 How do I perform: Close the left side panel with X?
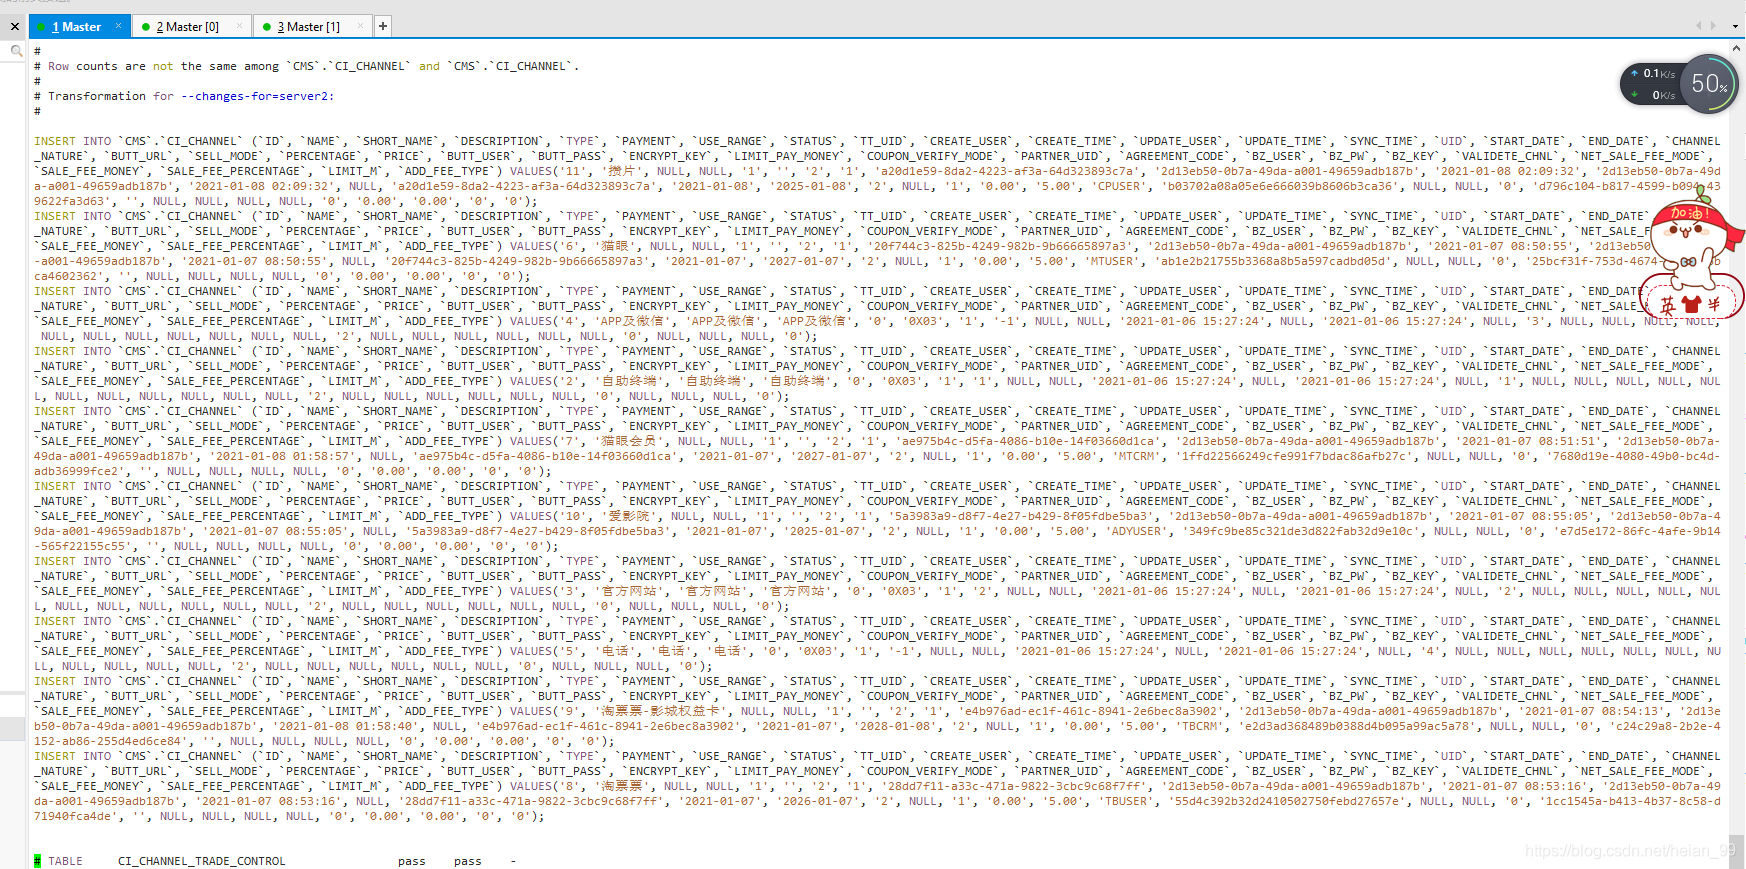(15, 27)
